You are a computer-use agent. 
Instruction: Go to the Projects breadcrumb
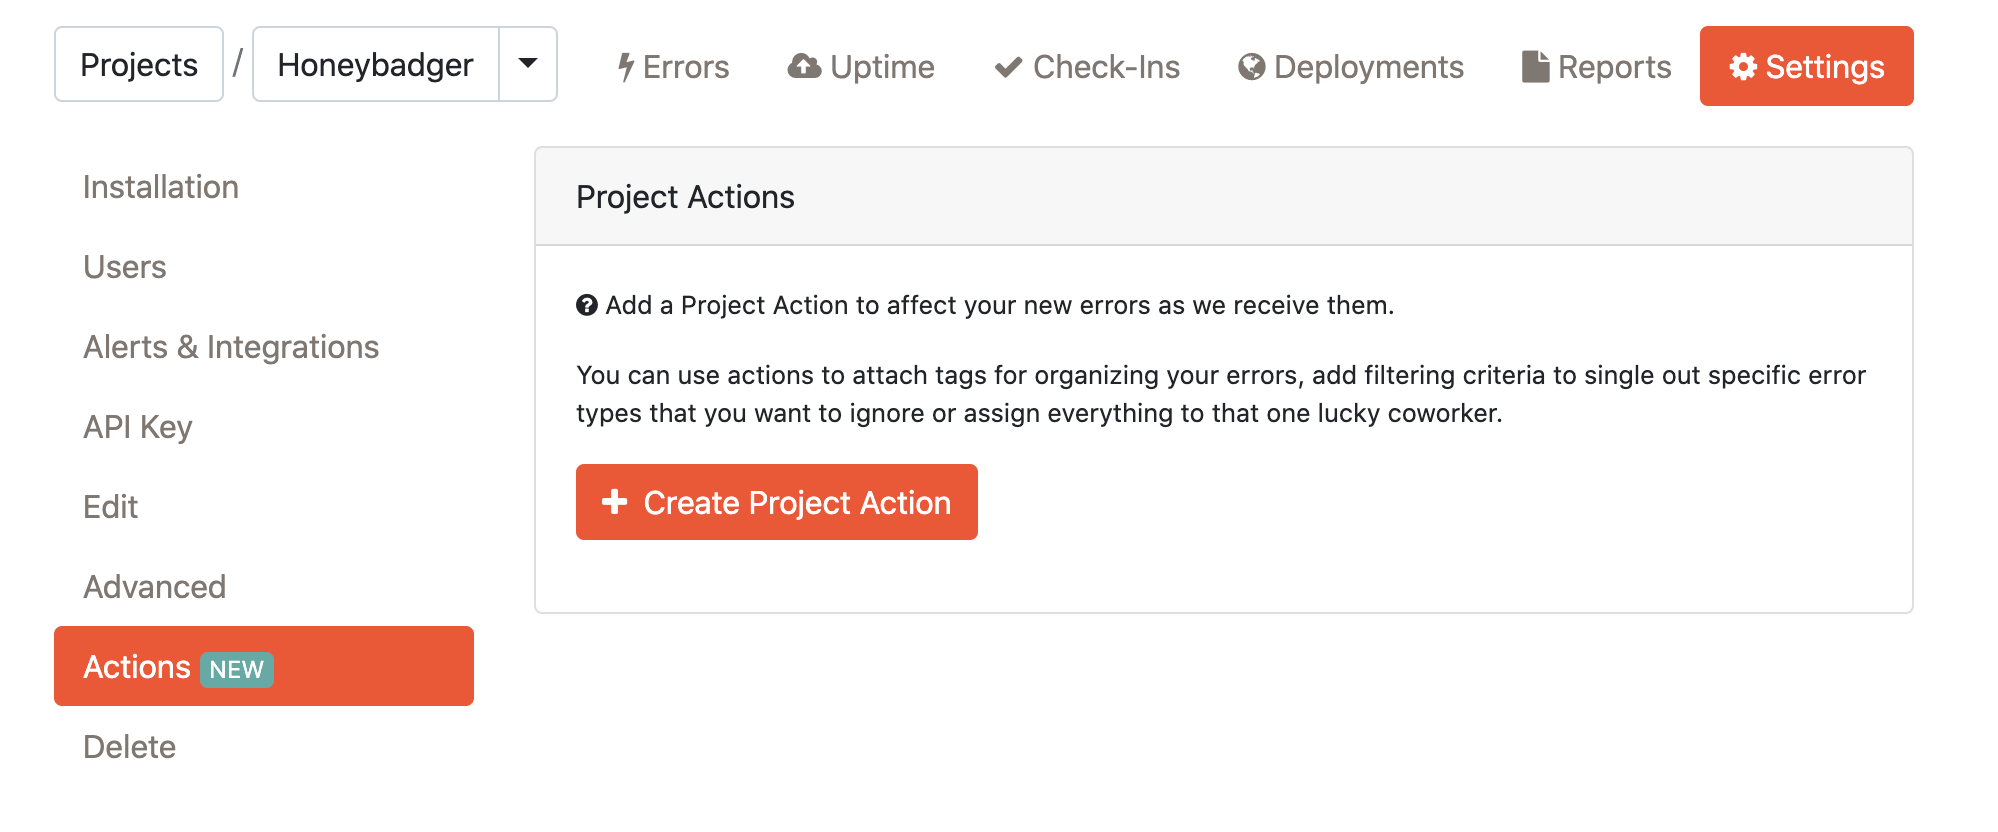tap(139, 64)
